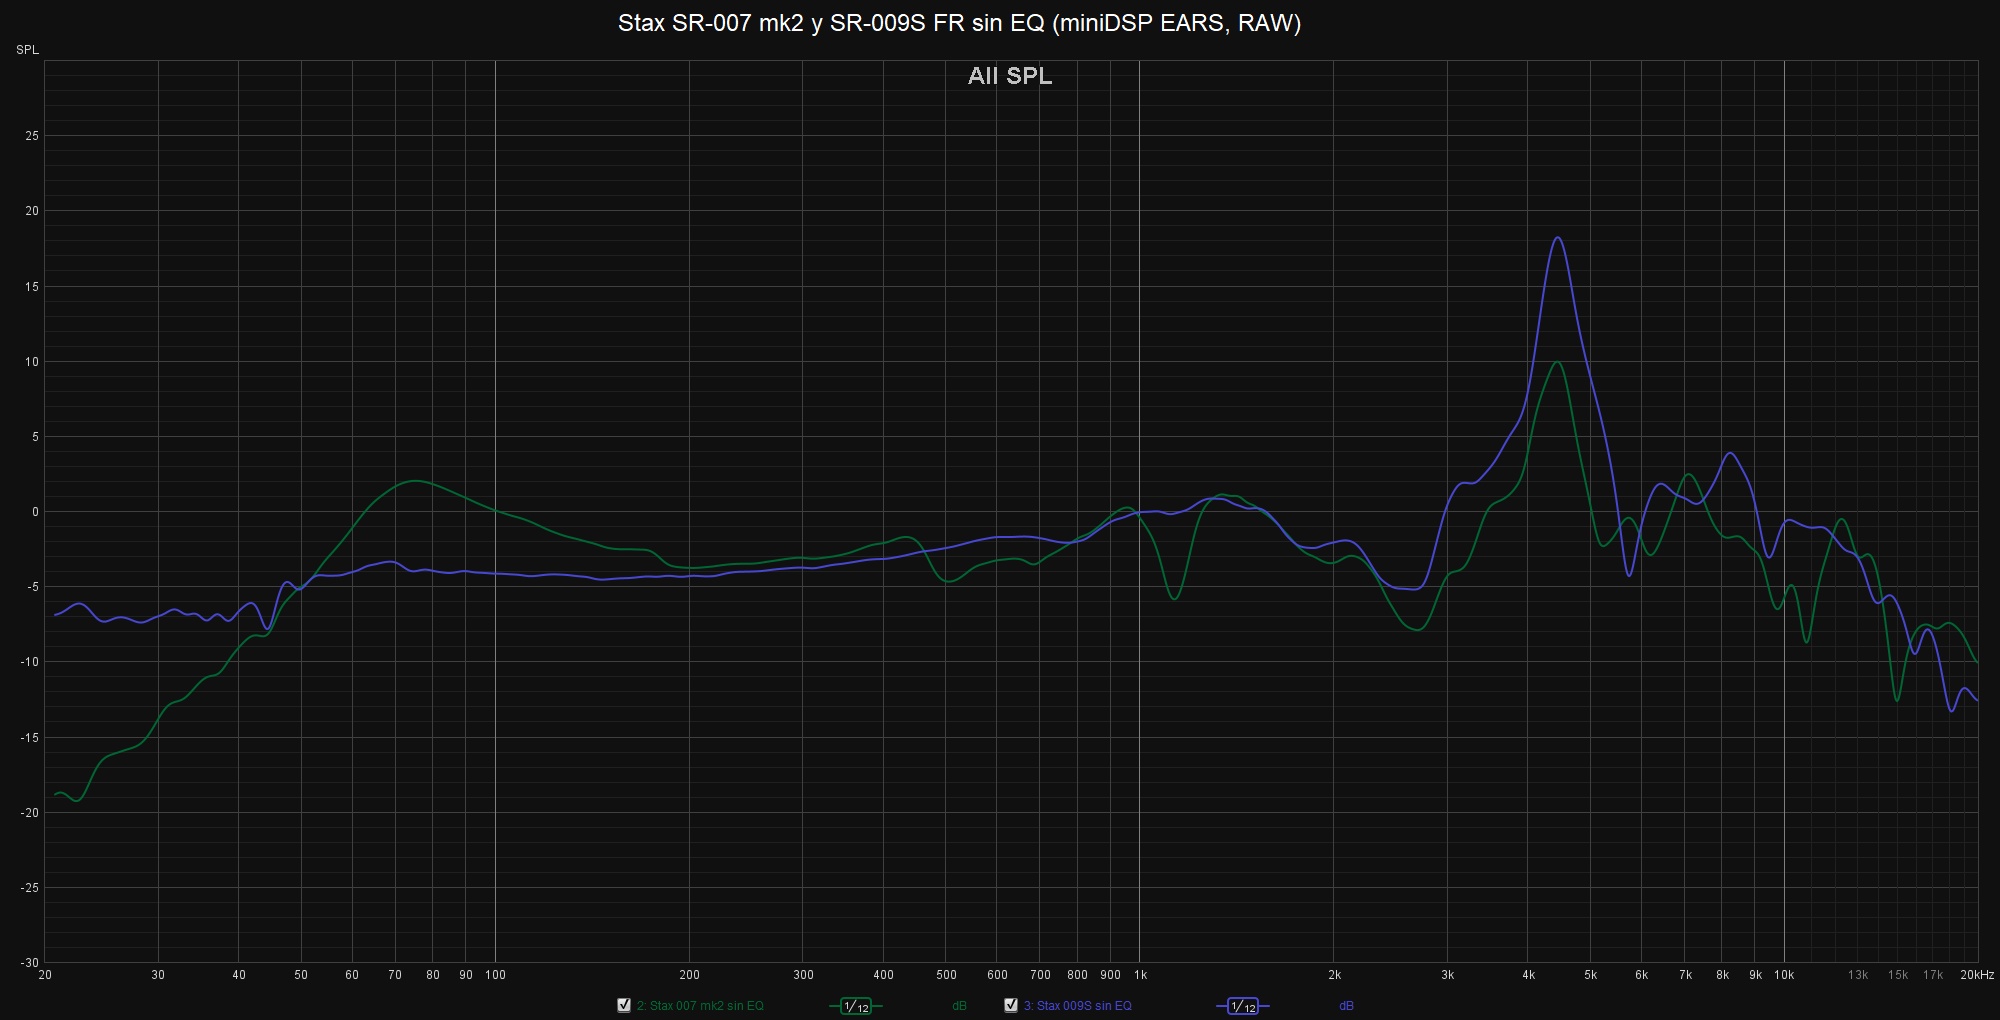
Task: Click the 1k frequency axis label
Action: click(1139, 975)
